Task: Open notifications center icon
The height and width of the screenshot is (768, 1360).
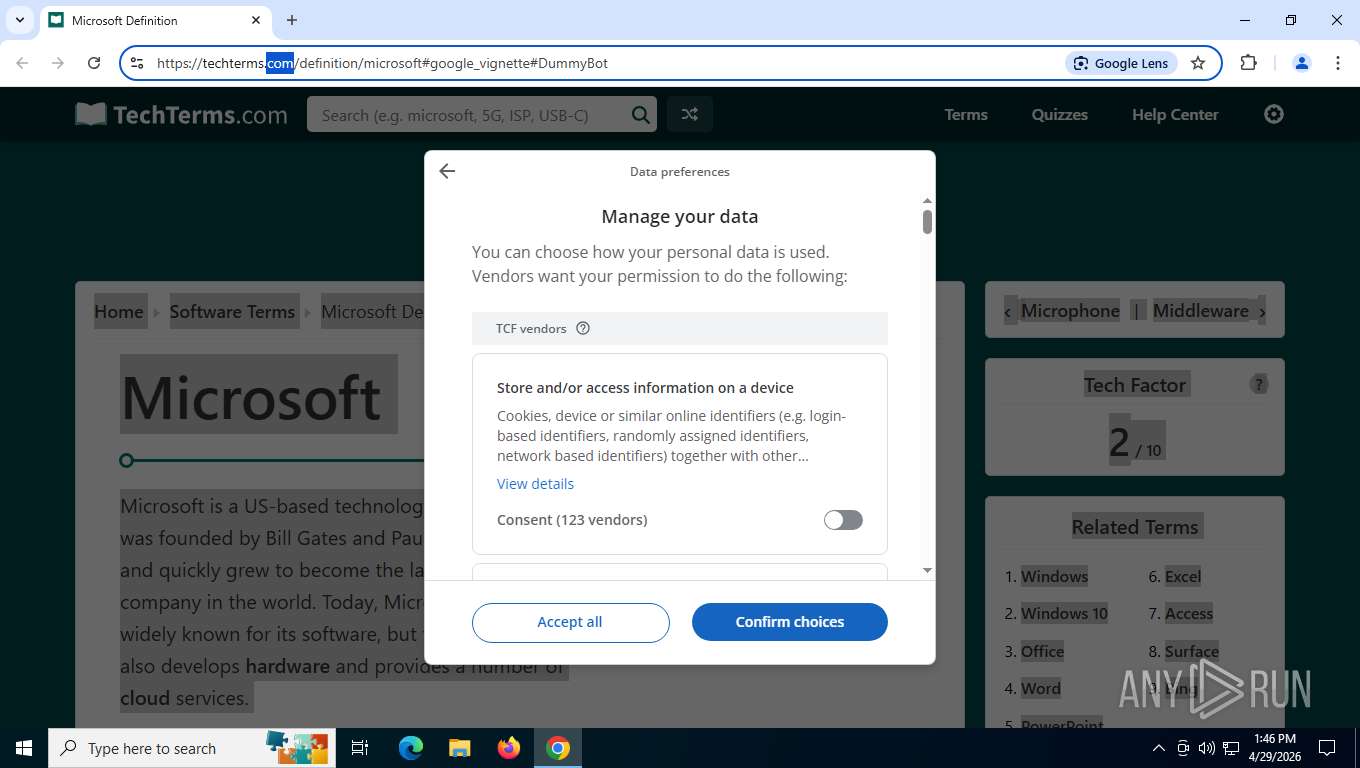Action: point(1327,748)
